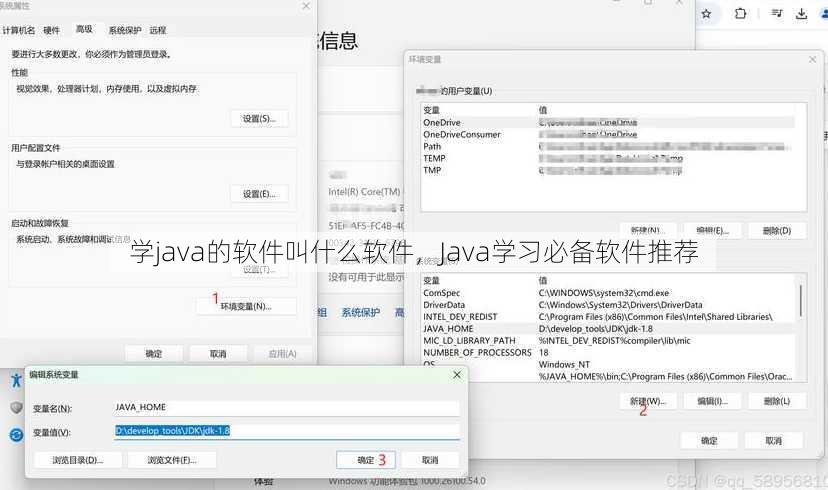Close the Environment Variables window
This screenshot has height=490, width=828.
[x=812, y=60]
